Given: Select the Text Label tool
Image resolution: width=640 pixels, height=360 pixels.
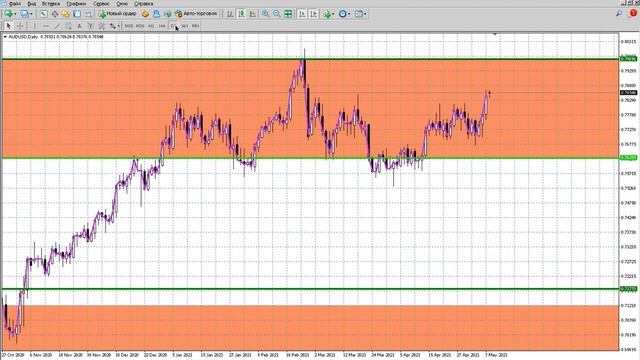Looking at the screenshot, I should coord(91,26).
